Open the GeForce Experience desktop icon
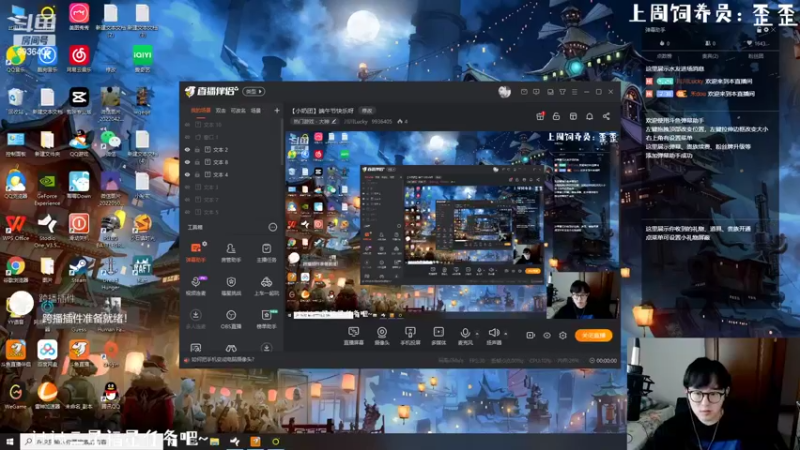Screen dimensions: 800x450 (47, 189)
